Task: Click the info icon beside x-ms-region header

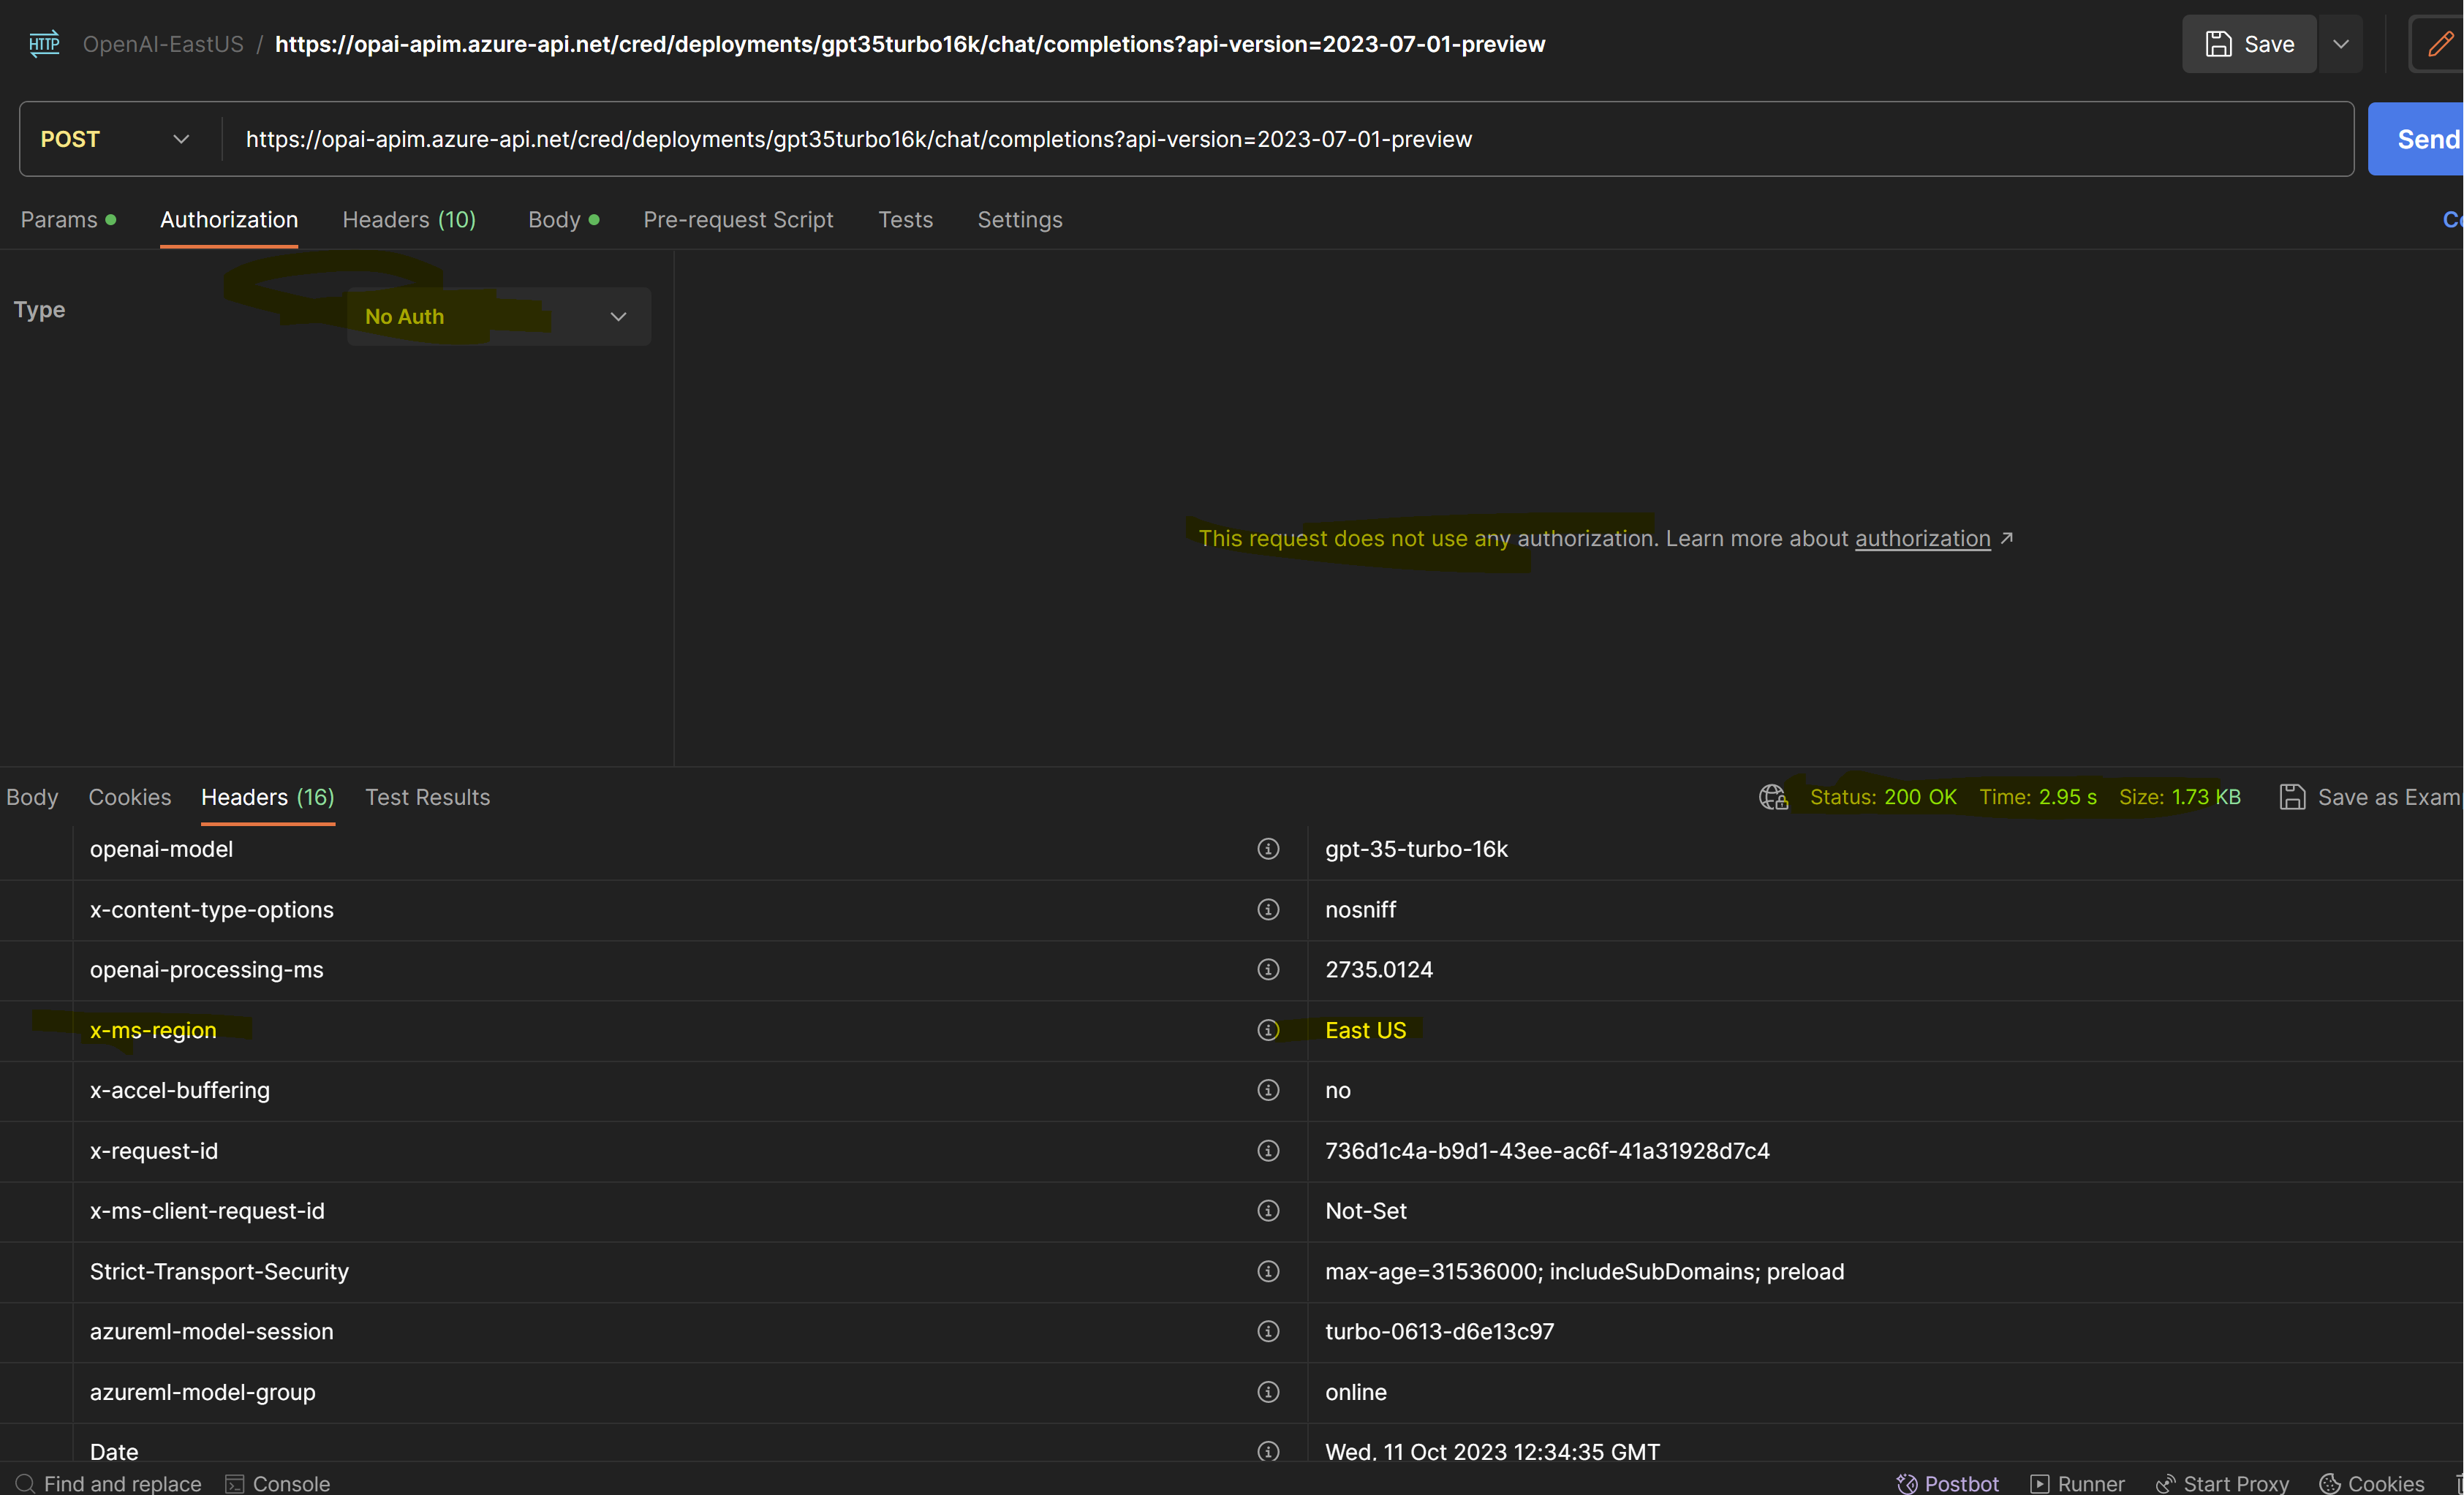Action: tap(1267, 1030)
